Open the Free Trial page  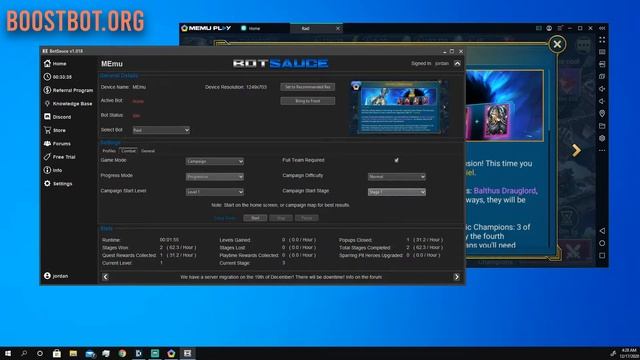[x=60, y=157]
